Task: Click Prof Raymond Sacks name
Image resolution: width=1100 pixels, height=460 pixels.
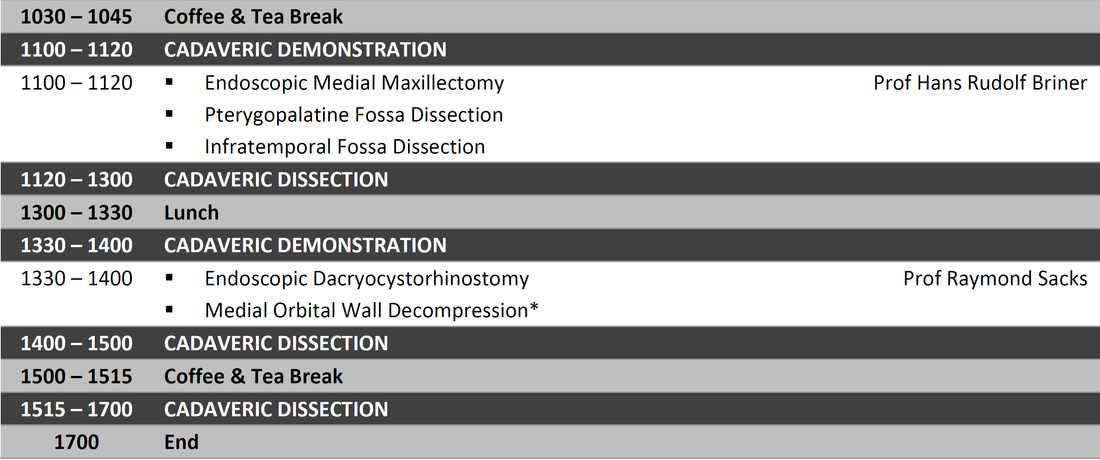Action: 995,278
